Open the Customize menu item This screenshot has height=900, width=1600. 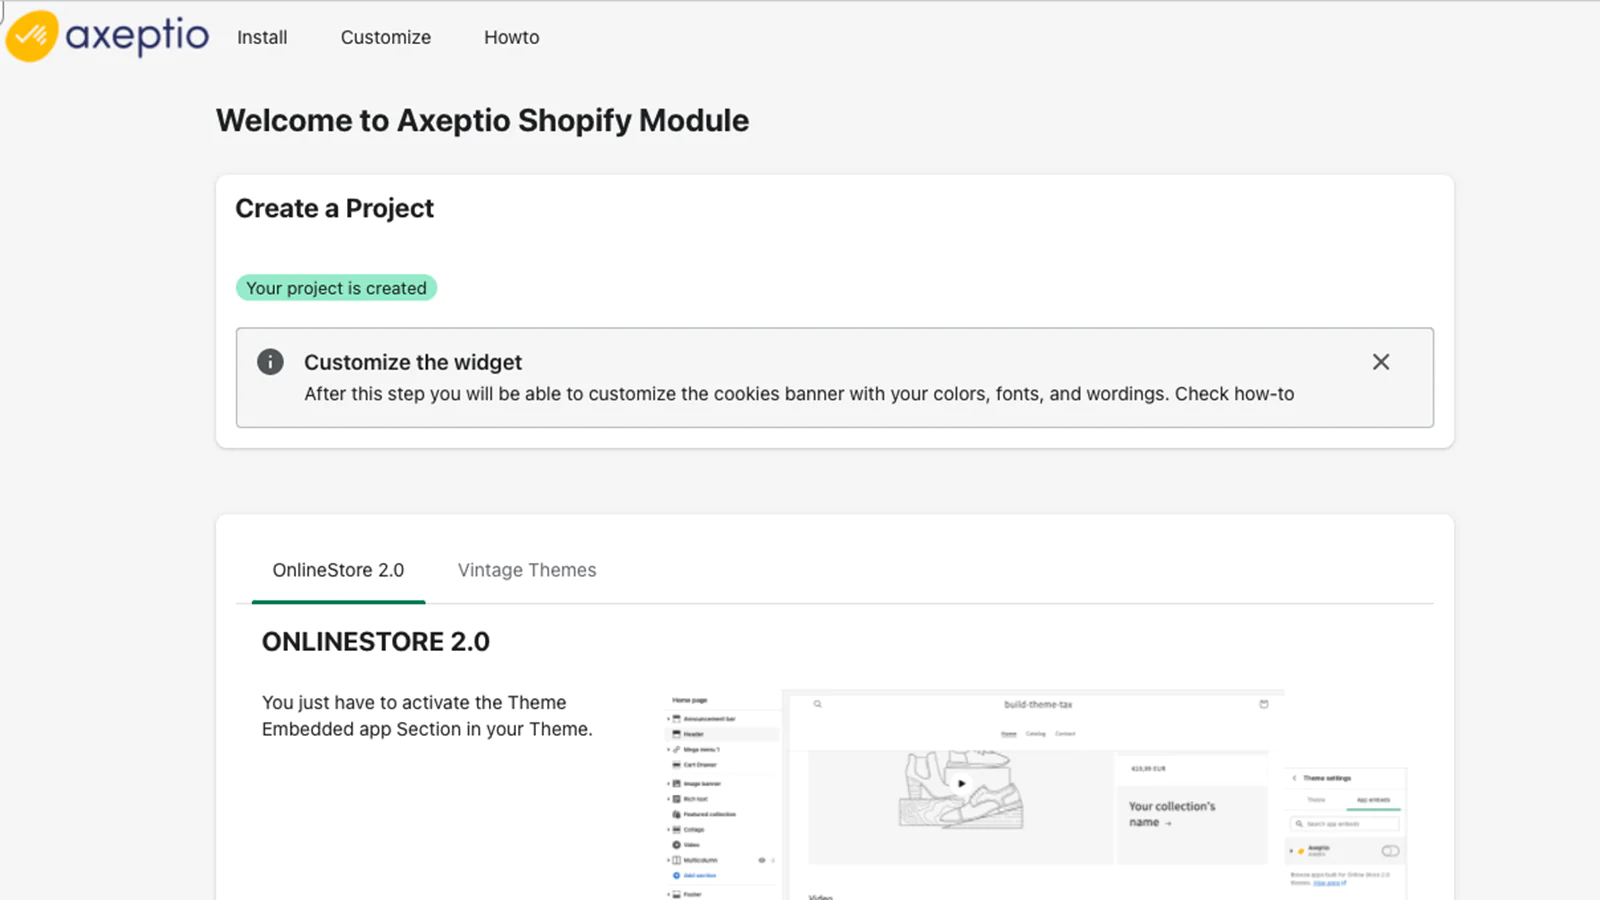(386, 37)
